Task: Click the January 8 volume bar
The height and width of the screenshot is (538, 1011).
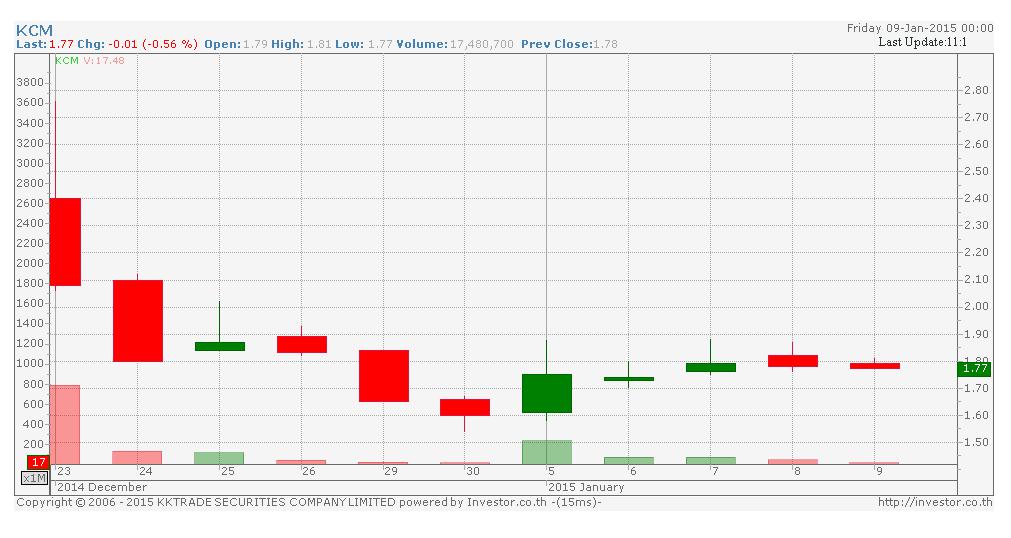Action: tap(792, 461)
